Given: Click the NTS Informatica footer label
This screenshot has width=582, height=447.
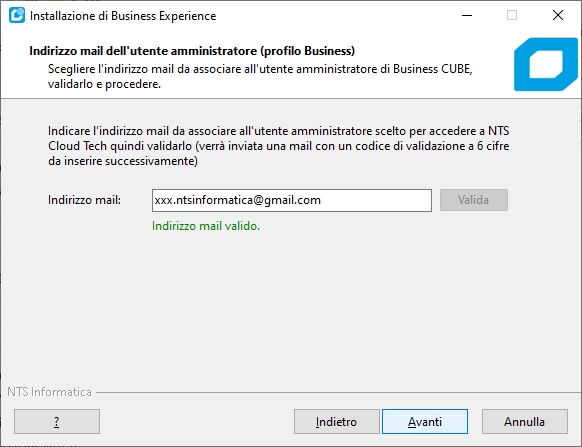Looking at the screenshot, I should coord(49,392).
